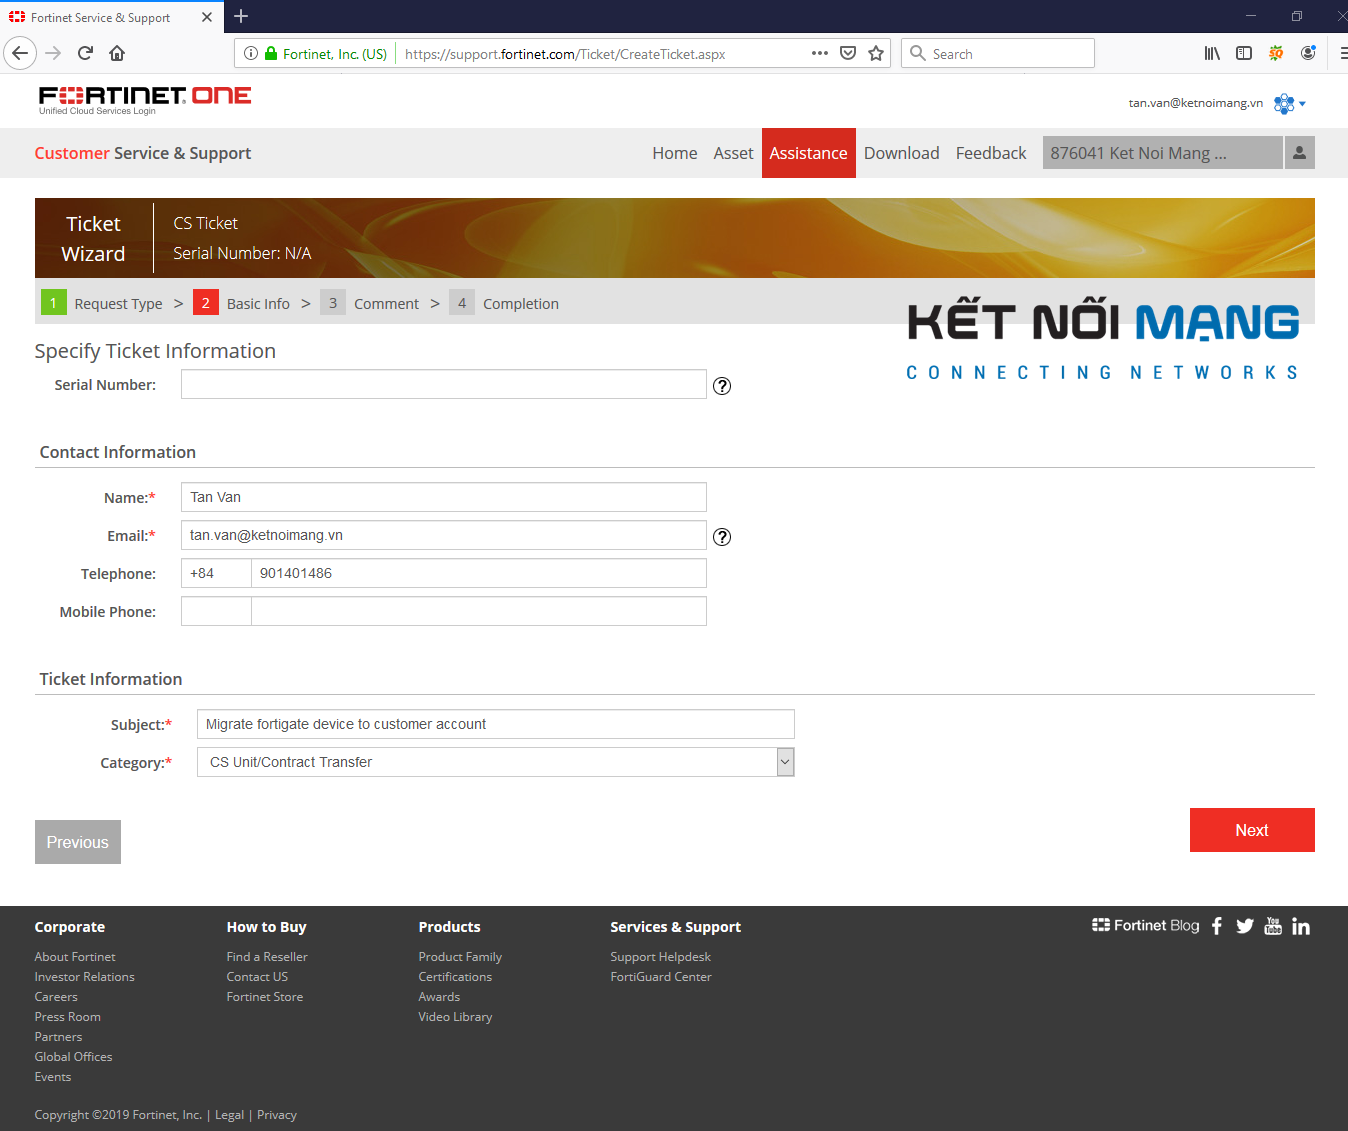This screenshot has width=1348, height=1131.
Task: Click the browser Search box
Action: (x=998, y=53)
